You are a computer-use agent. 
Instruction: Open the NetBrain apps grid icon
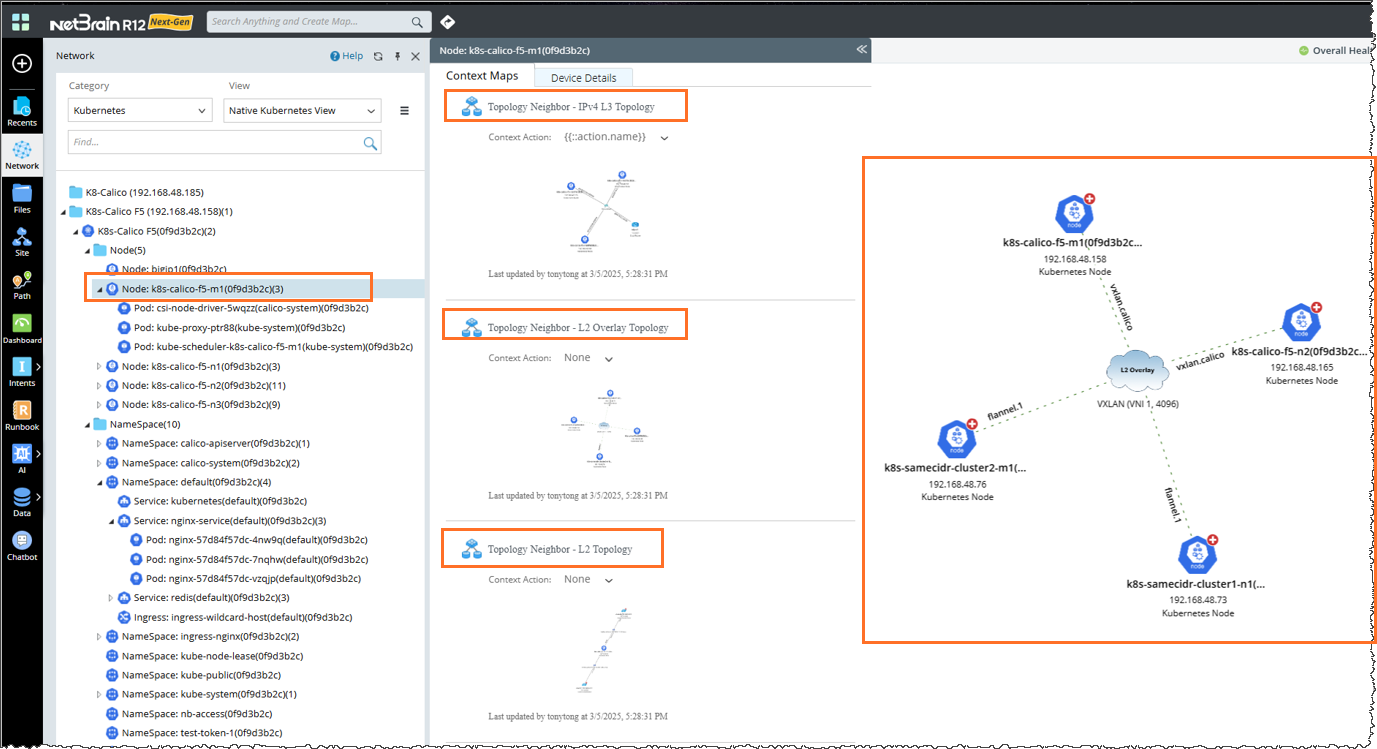pyautogui.click(x=20, y=21)
